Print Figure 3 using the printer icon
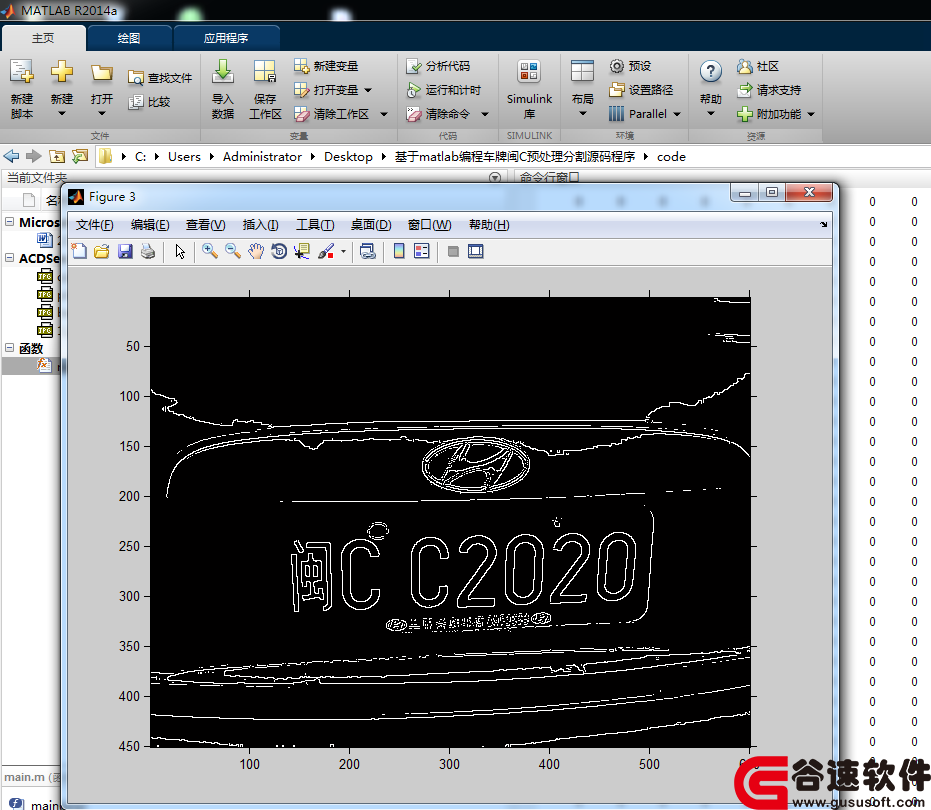Viewport: 931px width, 810px height. 148,251
